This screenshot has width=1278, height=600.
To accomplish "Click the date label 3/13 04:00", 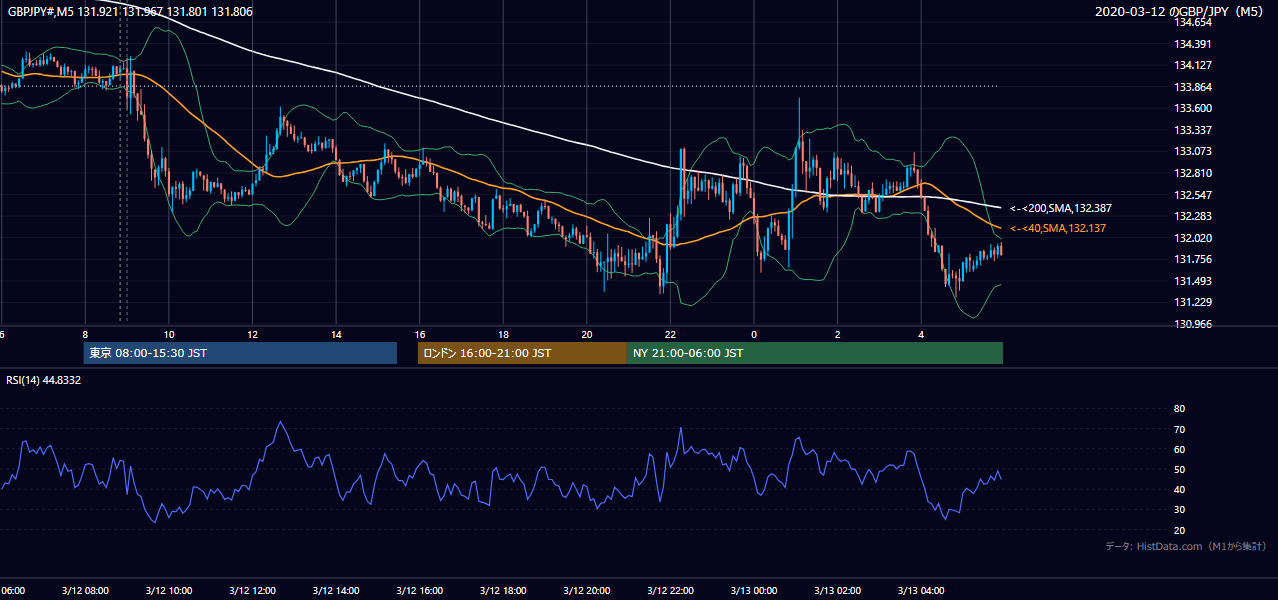I will [x=921, y=590].
